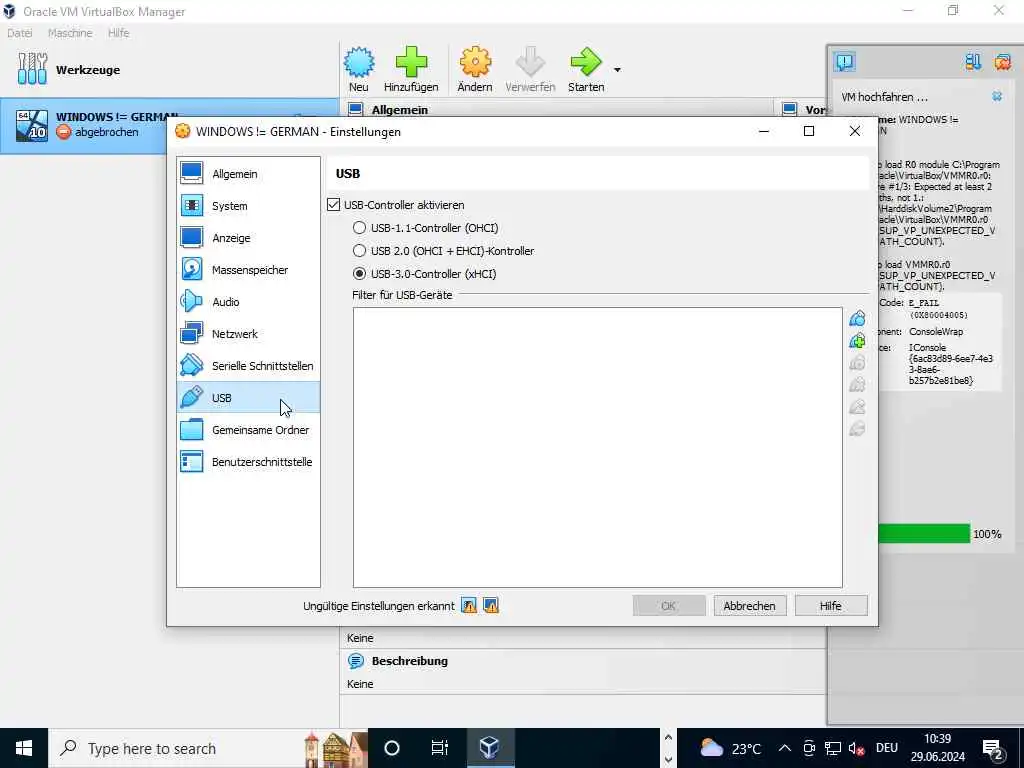Screen dimensions: 1024x768
Task: Open the Hilfe menu in menu bar
Action: click(118, 33)
